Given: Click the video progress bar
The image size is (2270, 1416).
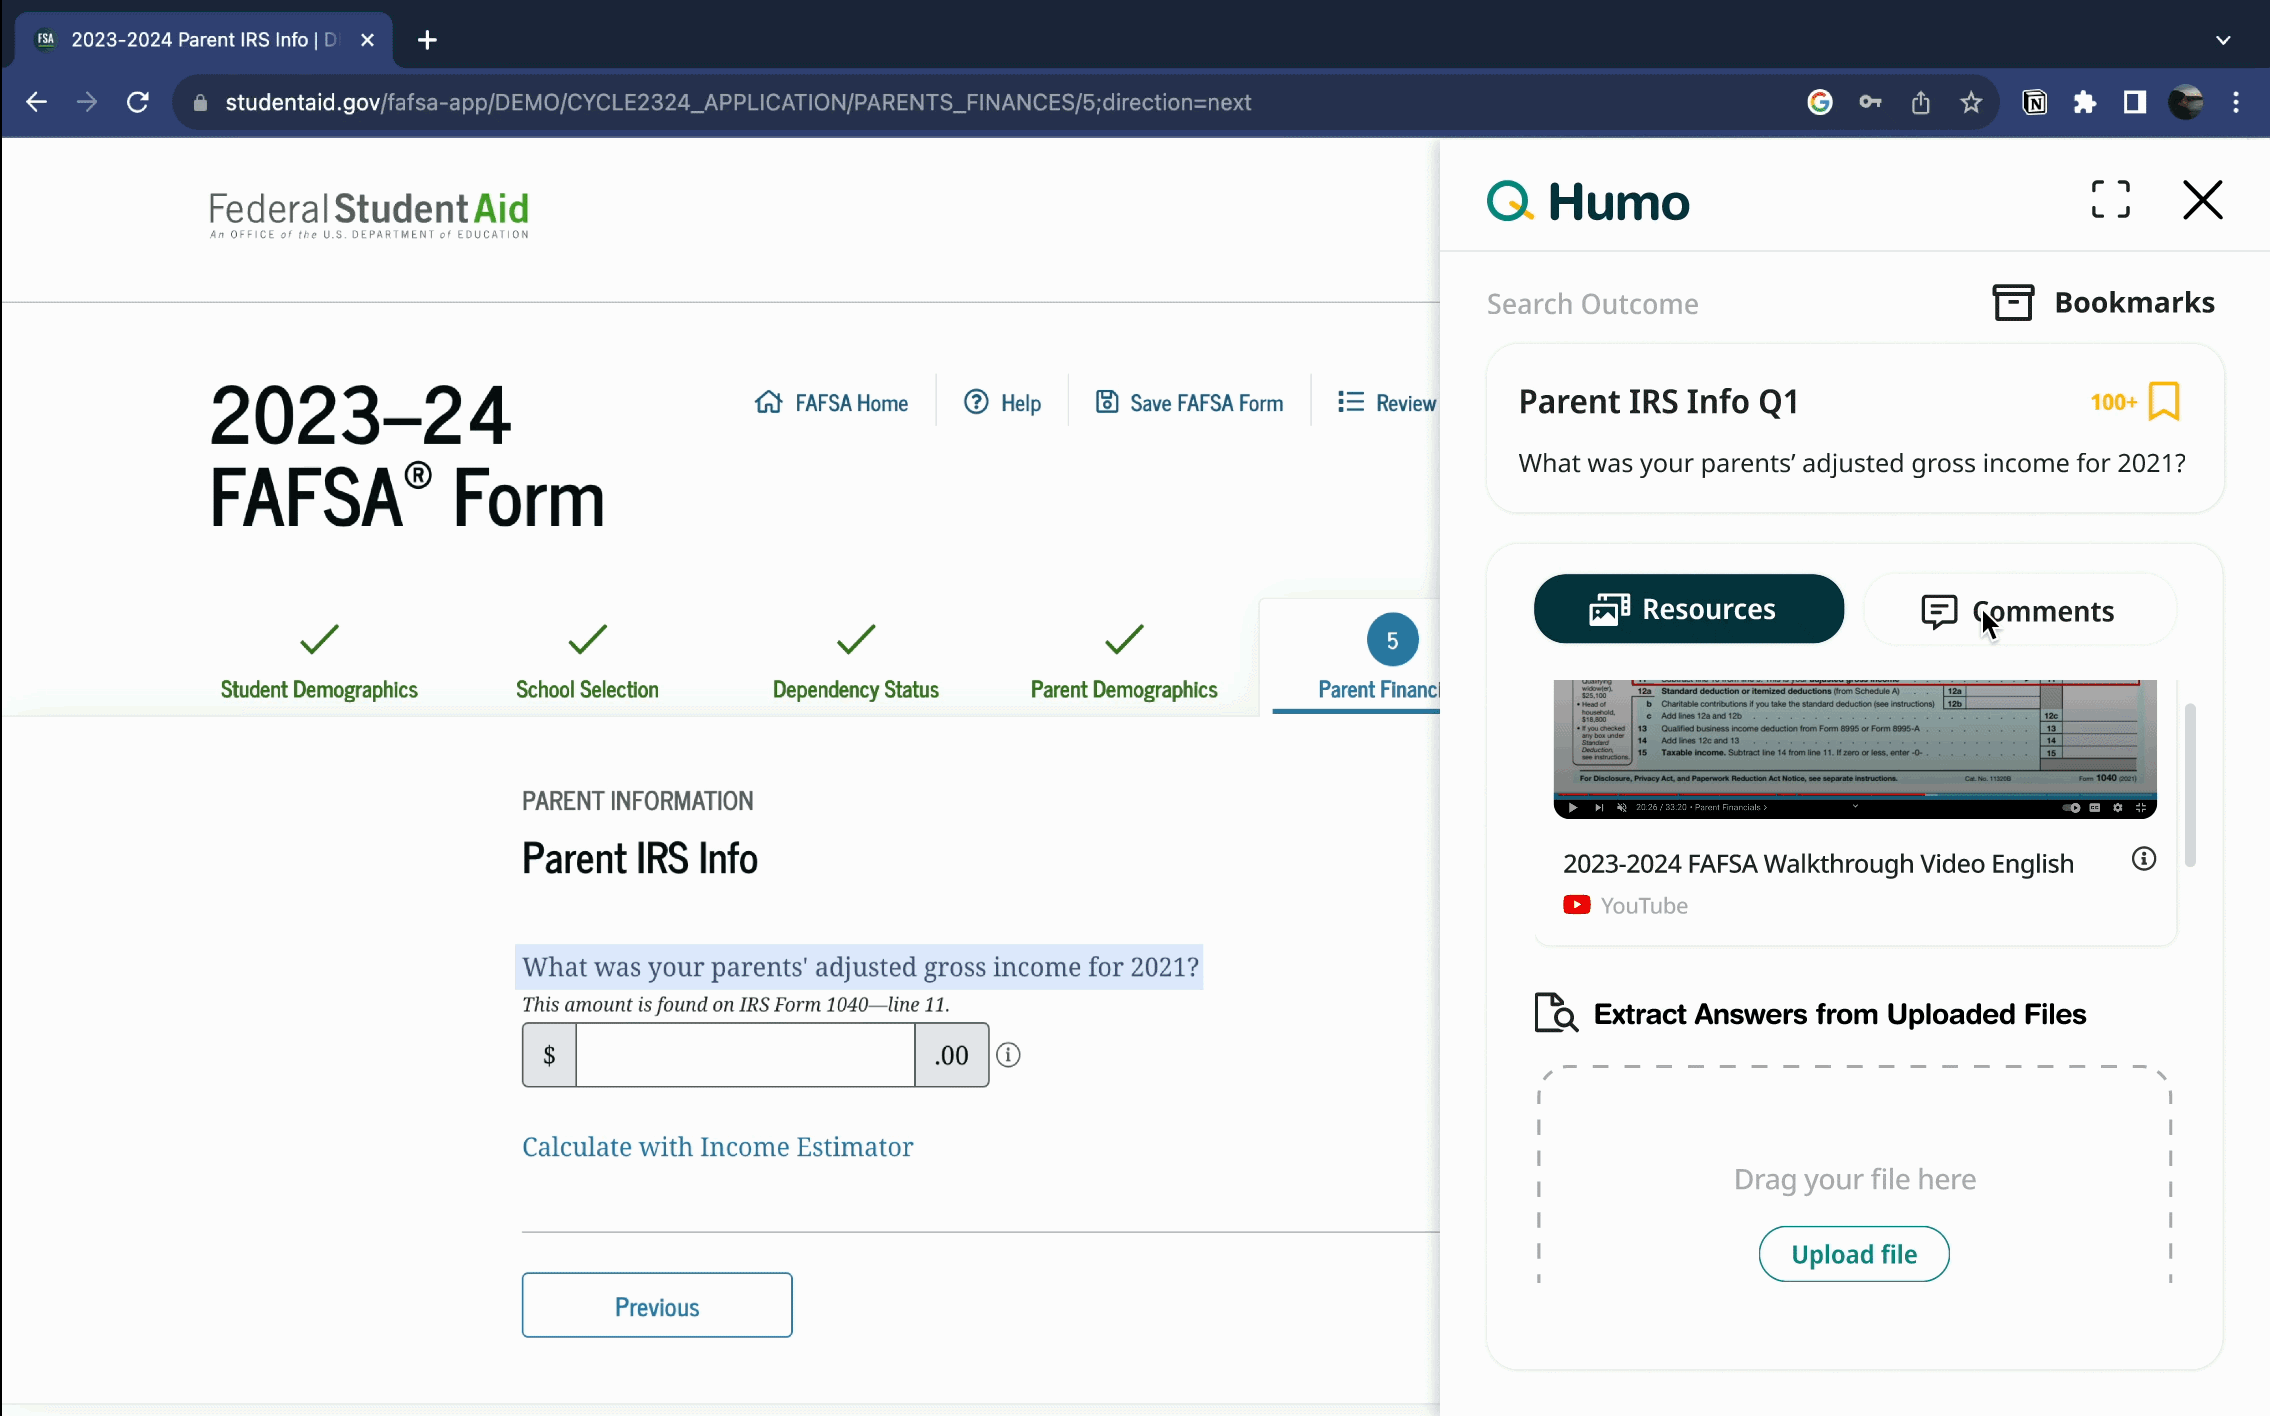Looking at the screenshot, I should tap(1855, 796).
